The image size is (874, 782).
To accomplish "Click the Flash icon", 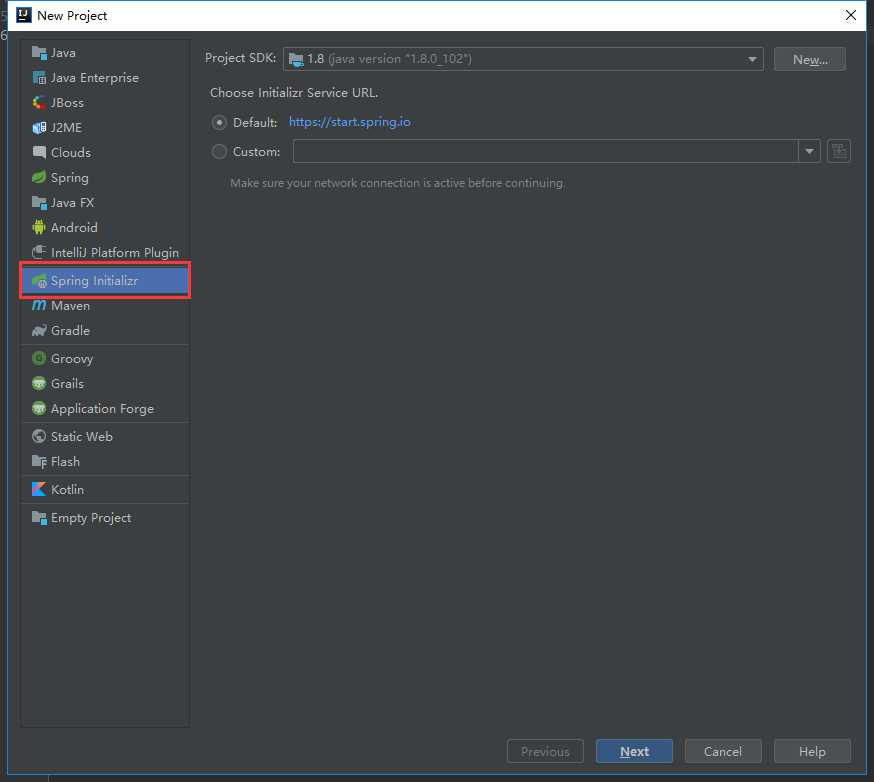I will pos(39,462).
